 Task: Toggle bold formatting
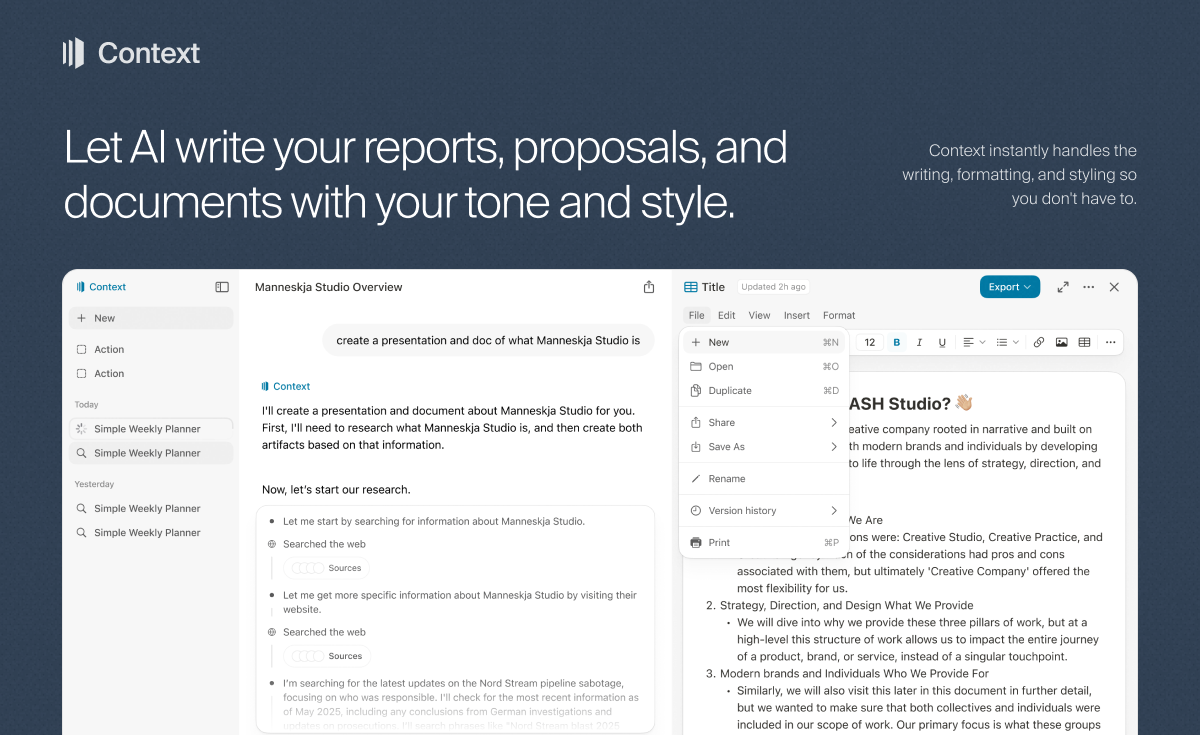coord(897,342)
